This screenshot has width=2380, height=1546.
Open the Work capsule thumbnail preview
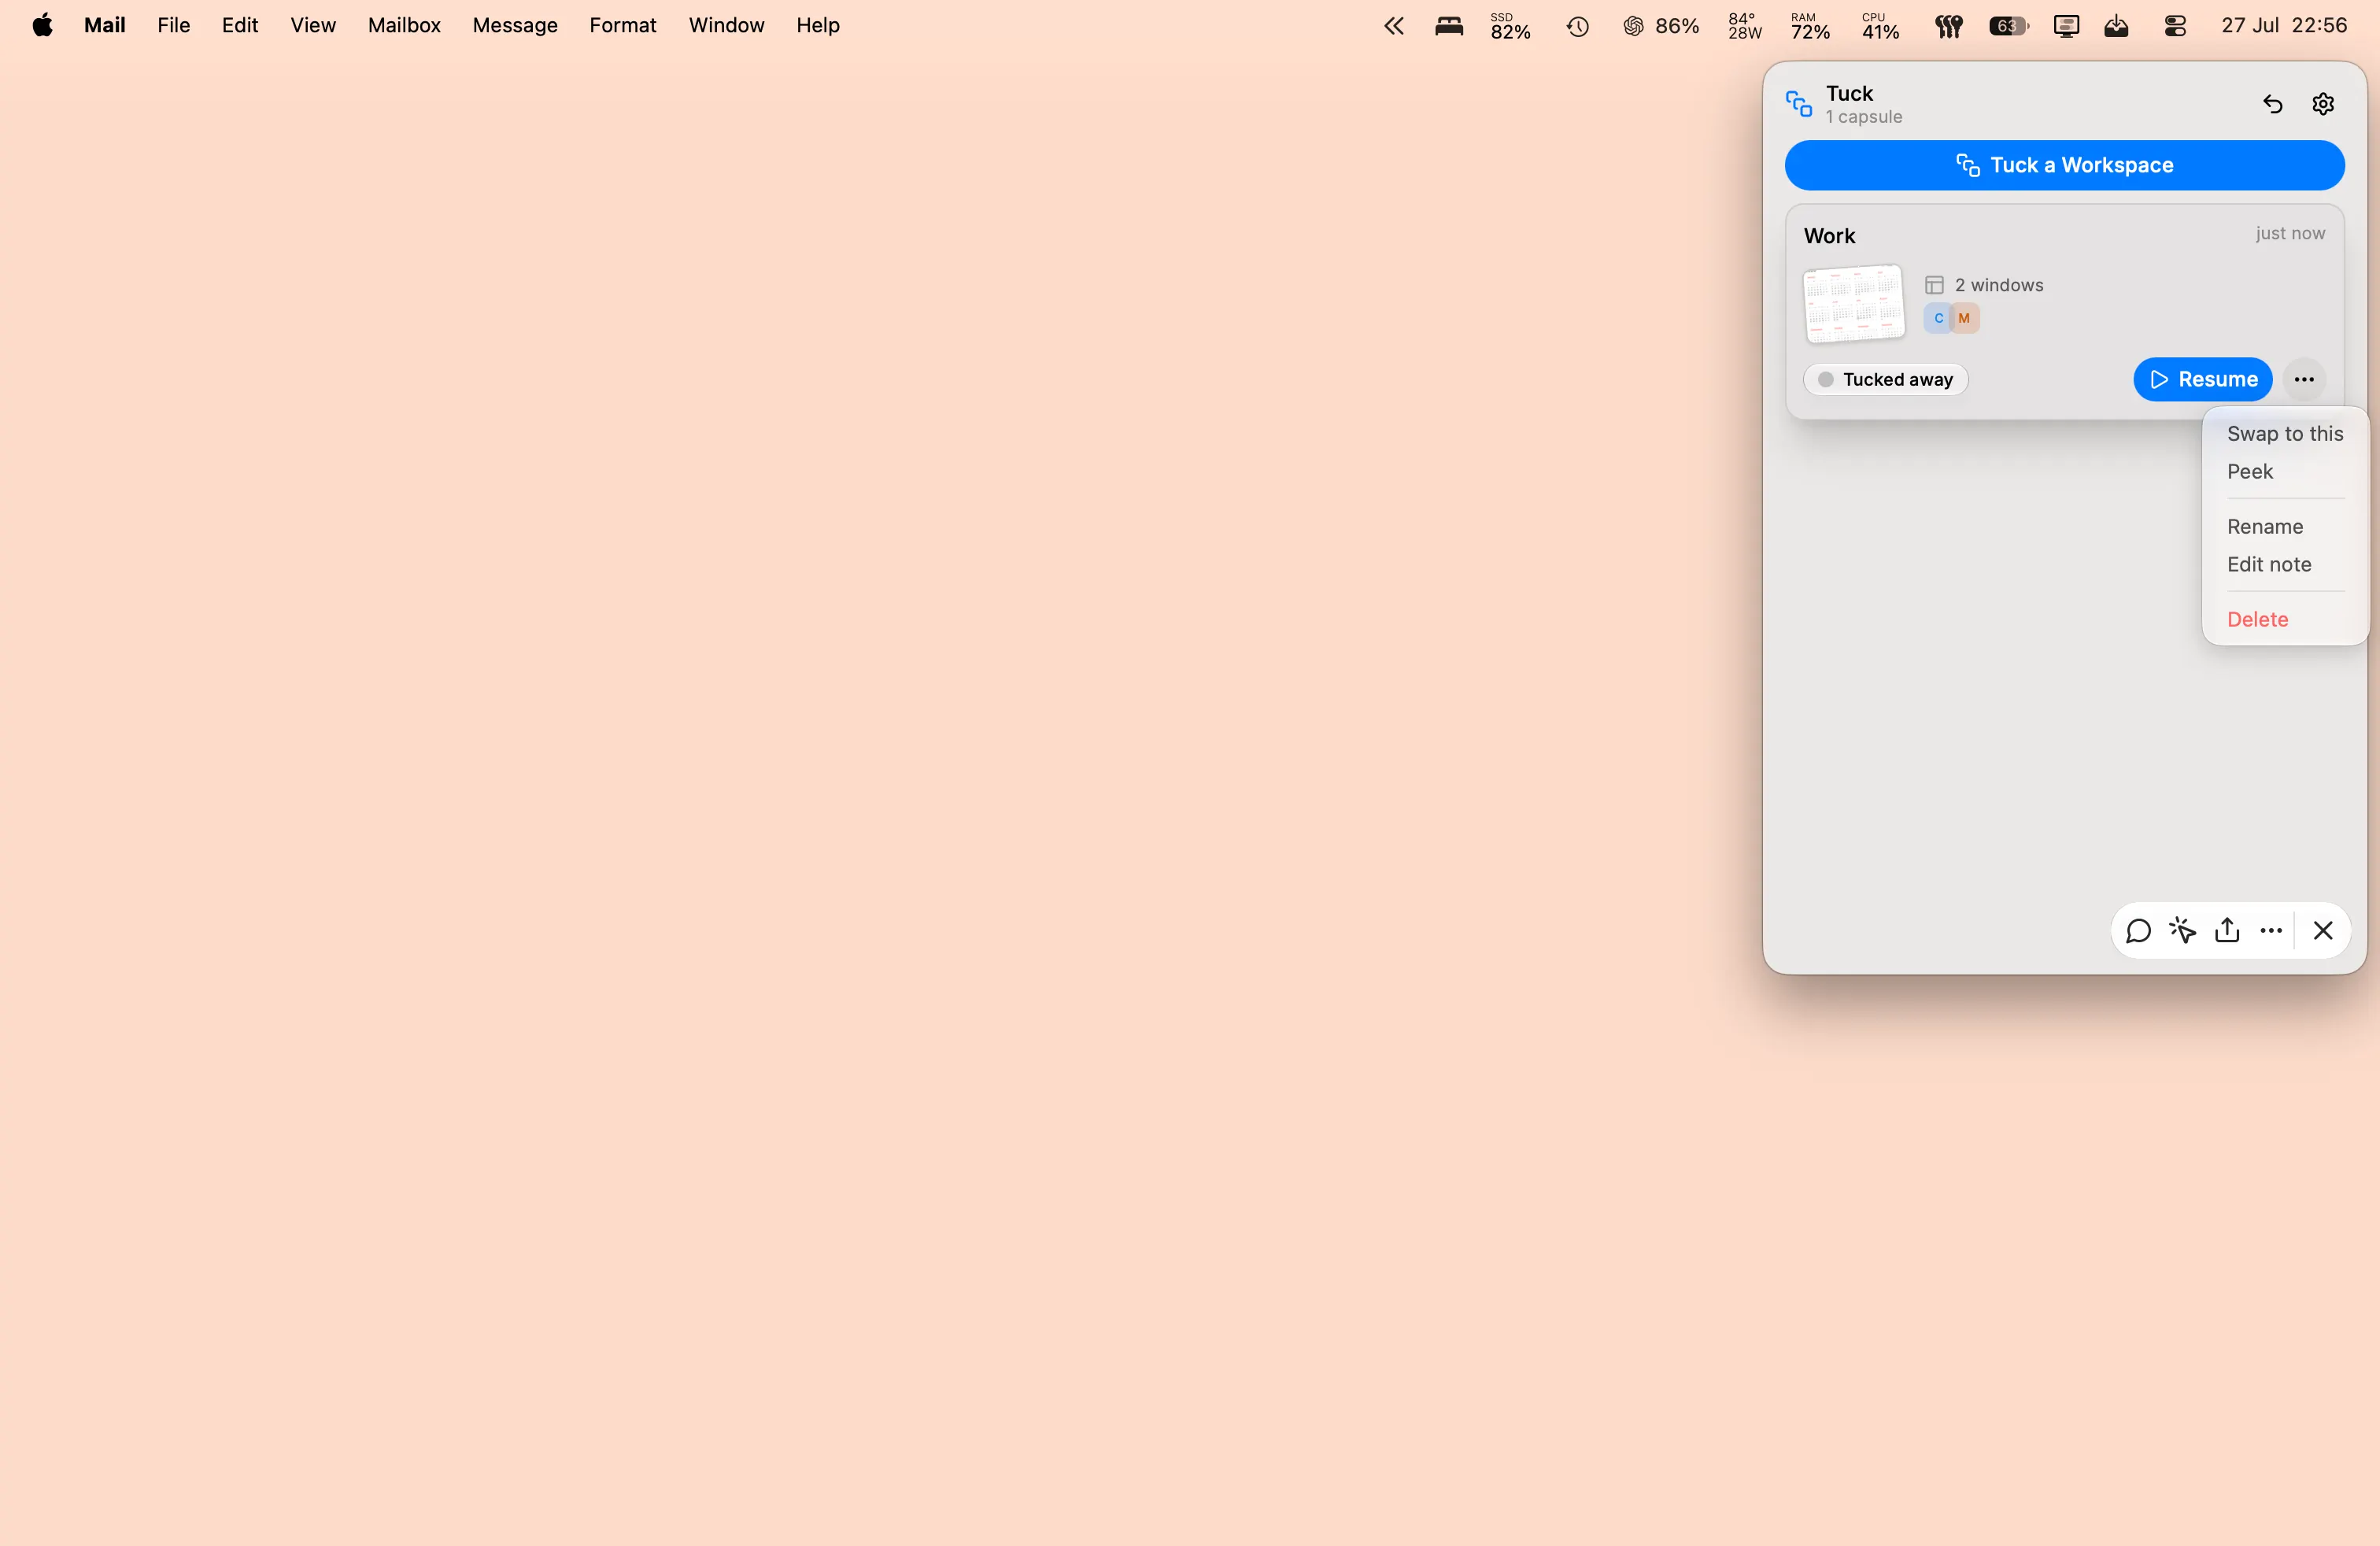[x=1853, y=304]
